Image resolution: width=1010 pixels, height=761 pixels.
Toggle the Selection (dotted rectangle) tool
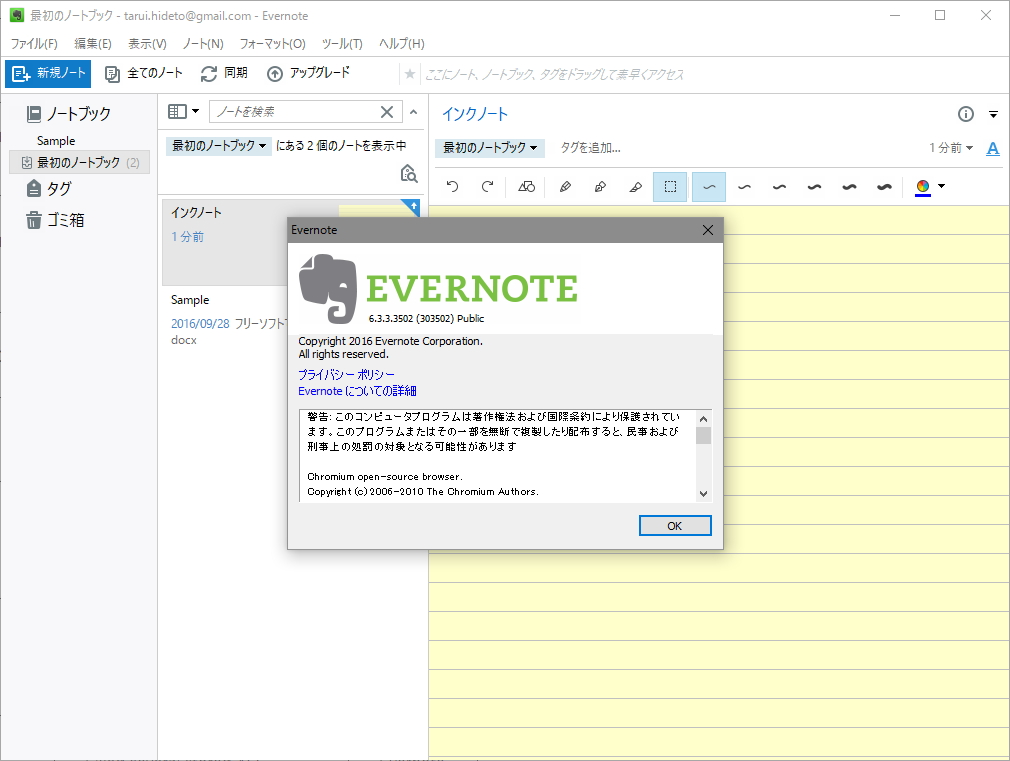tap(671, 187)
